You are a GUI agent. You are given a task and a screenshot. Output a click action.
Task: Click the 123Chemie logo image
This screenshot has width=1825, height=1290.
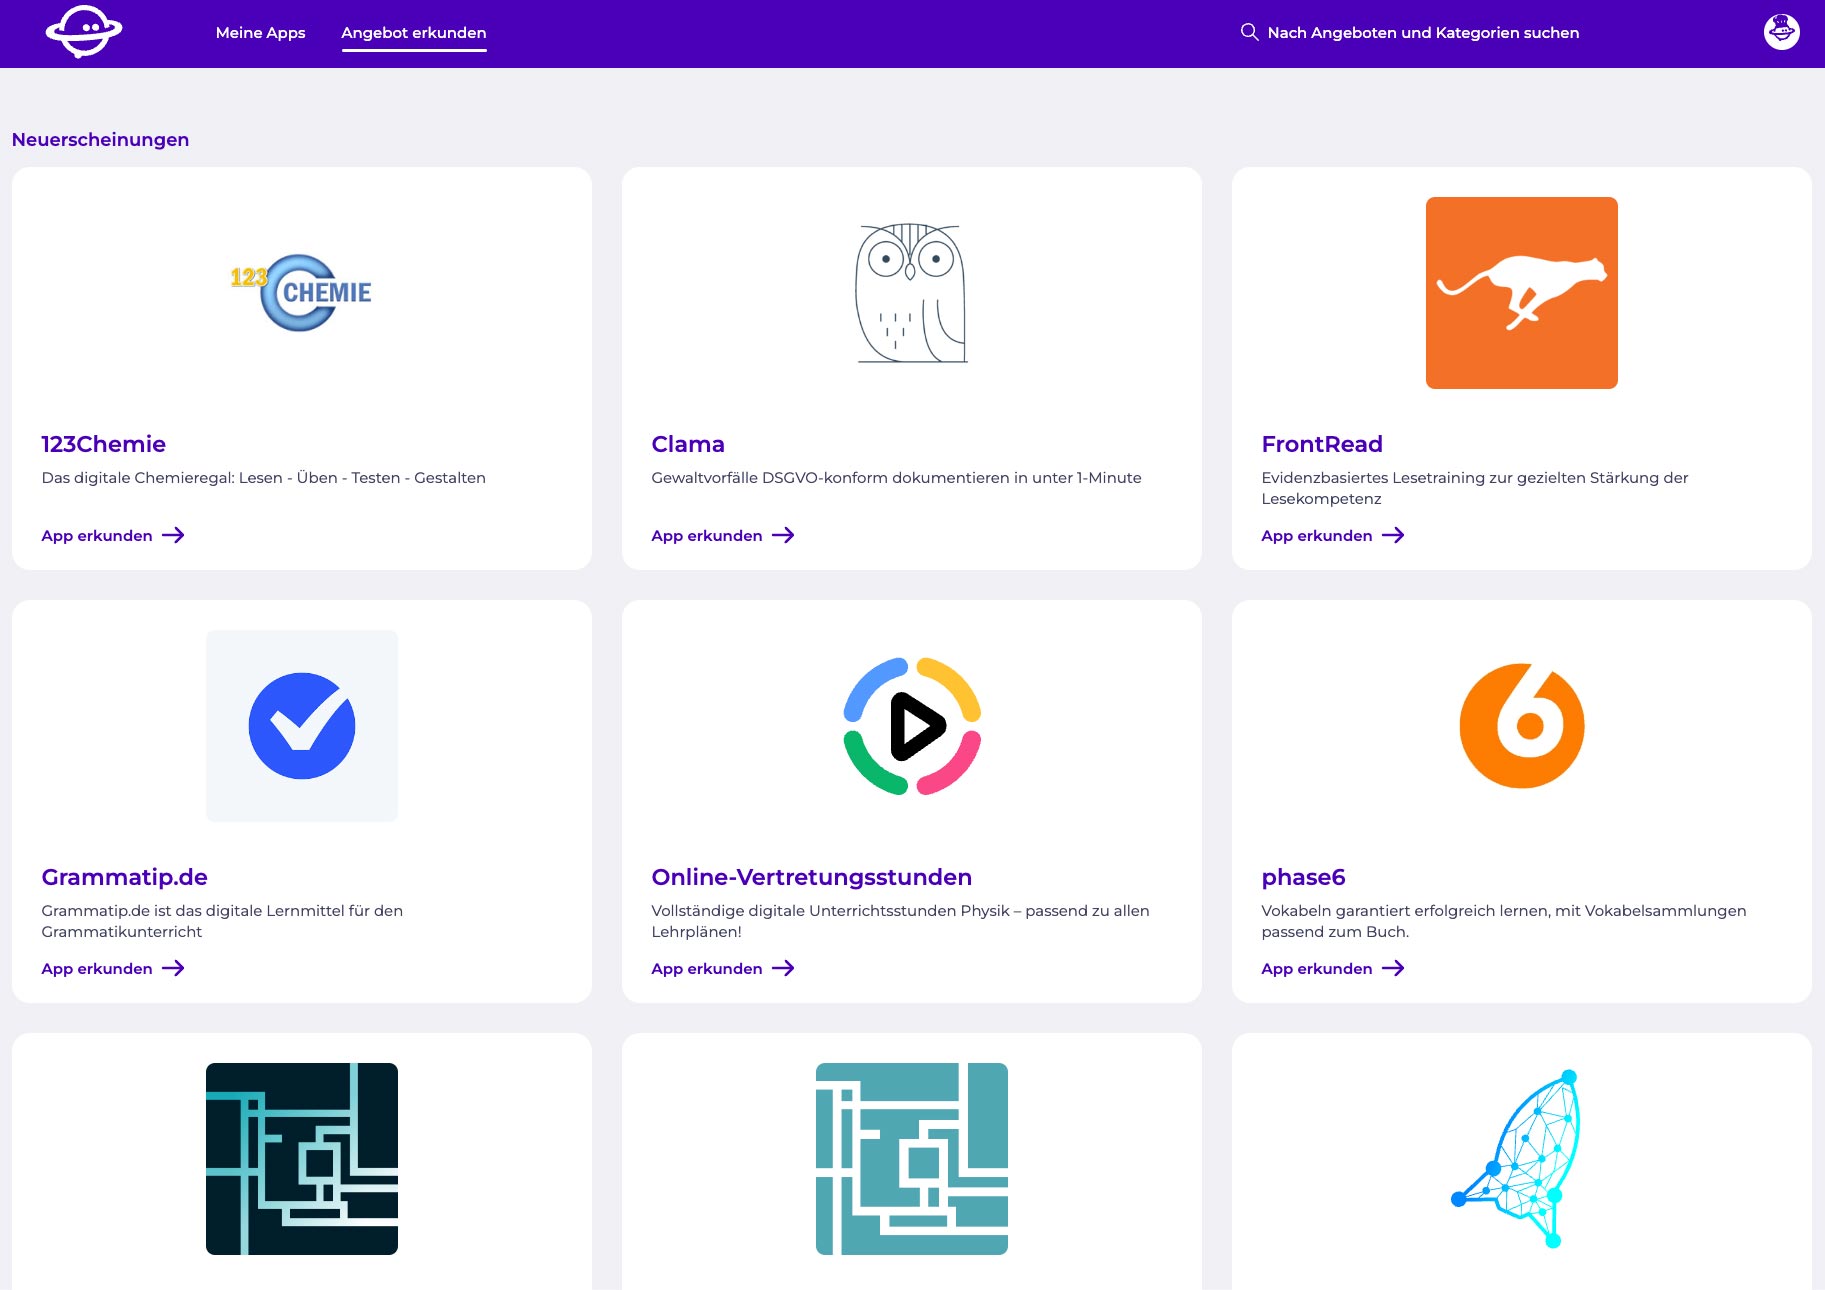tap(301, 292)
